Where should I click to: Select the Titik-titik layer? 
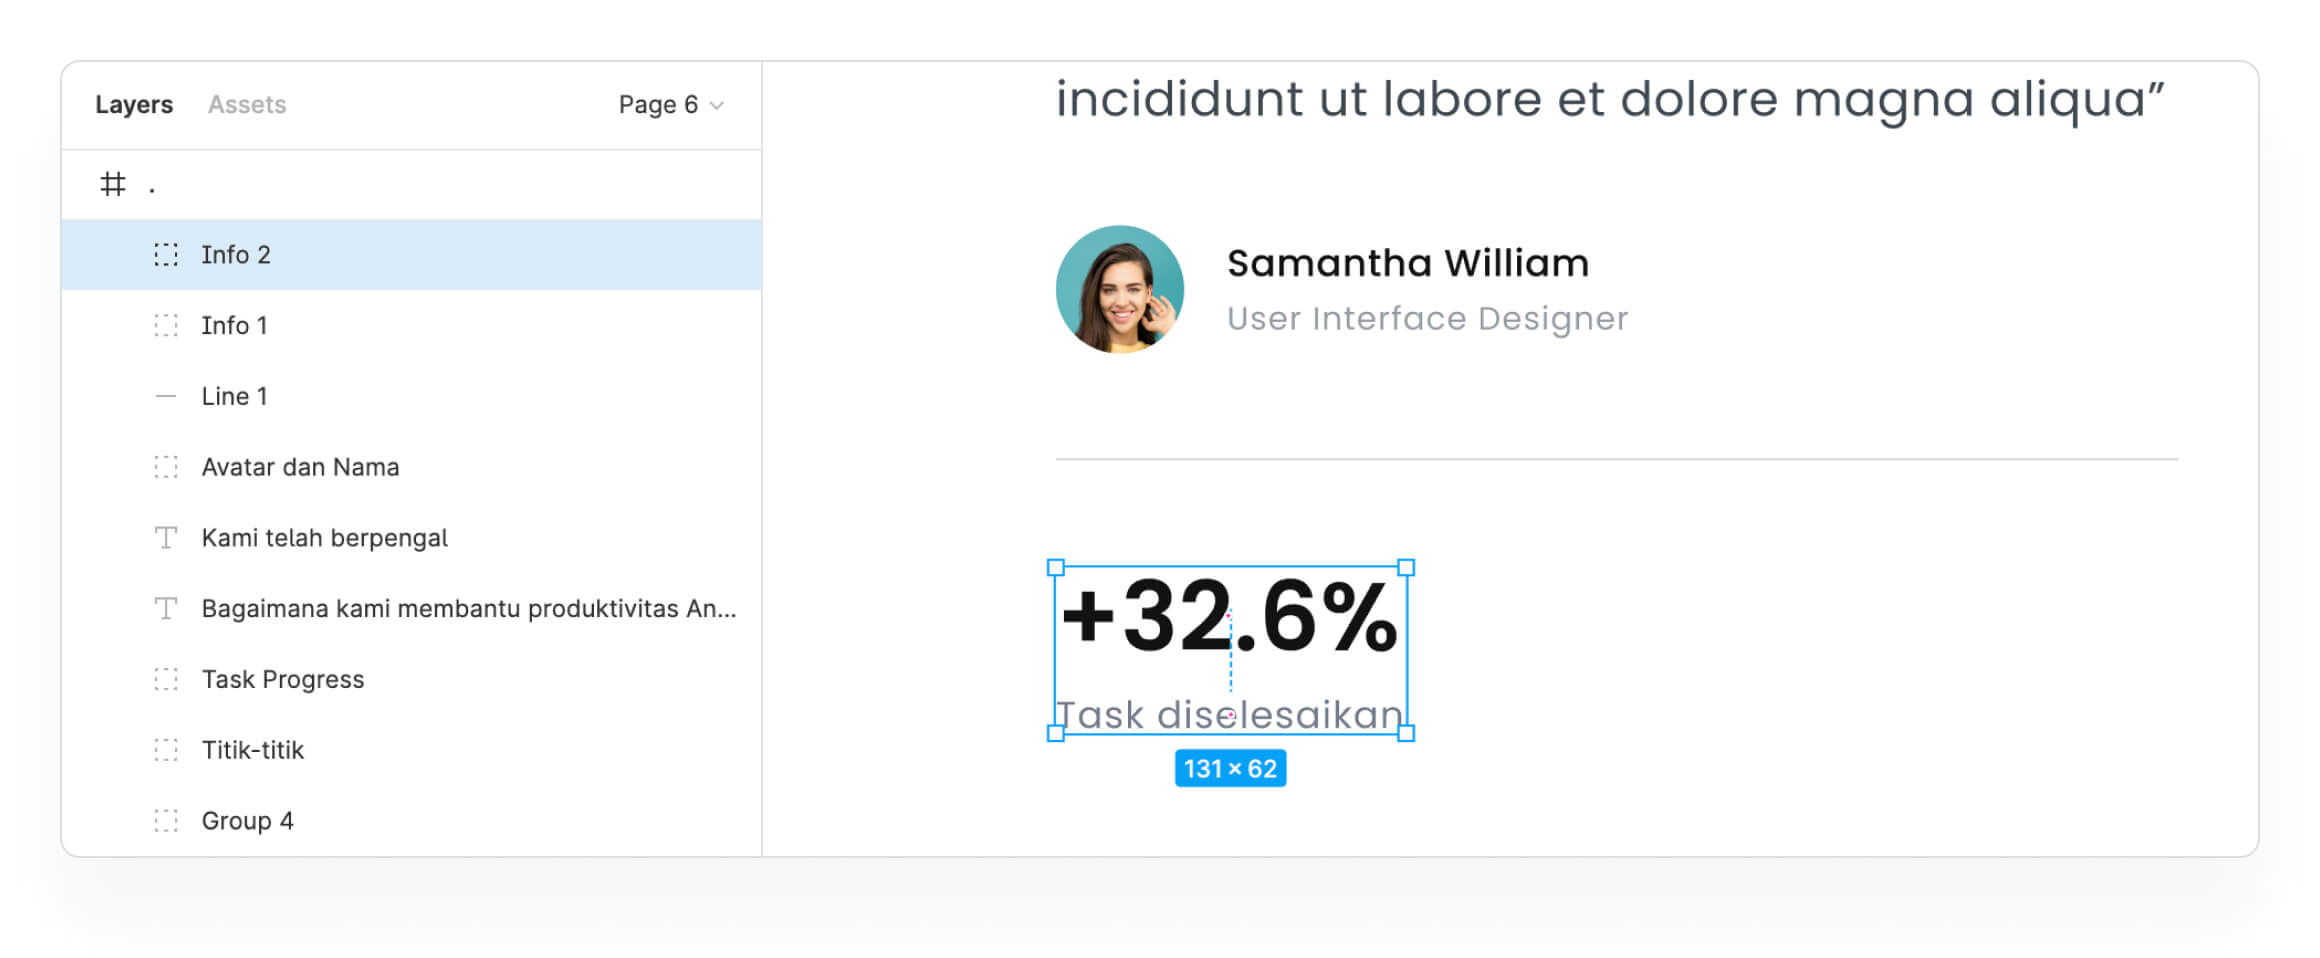pyautogui.click(x=253, y=750)
